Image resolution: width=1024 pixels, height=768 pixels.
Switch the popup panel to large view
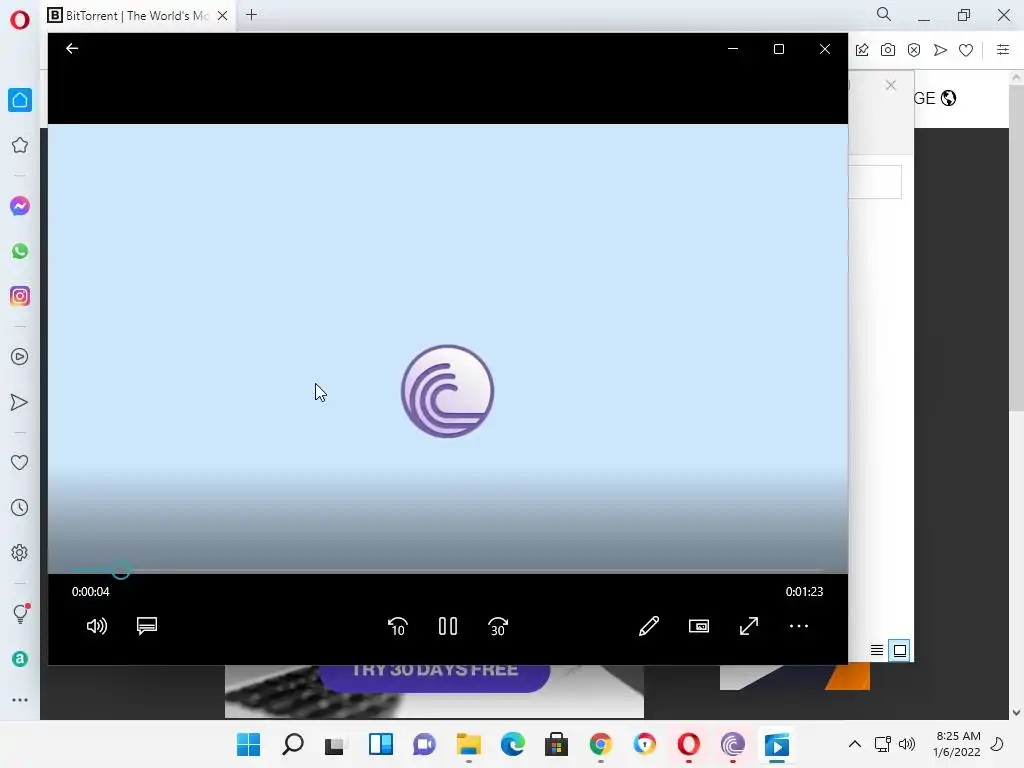899,650
